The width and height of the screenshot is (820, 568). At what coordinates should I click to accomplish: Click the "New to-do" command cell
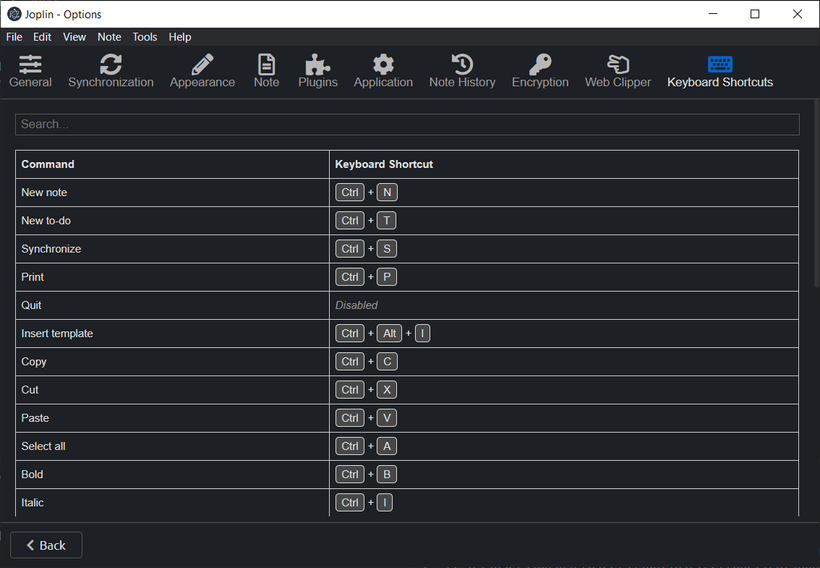pyautogui.click(x=173, y=221)
